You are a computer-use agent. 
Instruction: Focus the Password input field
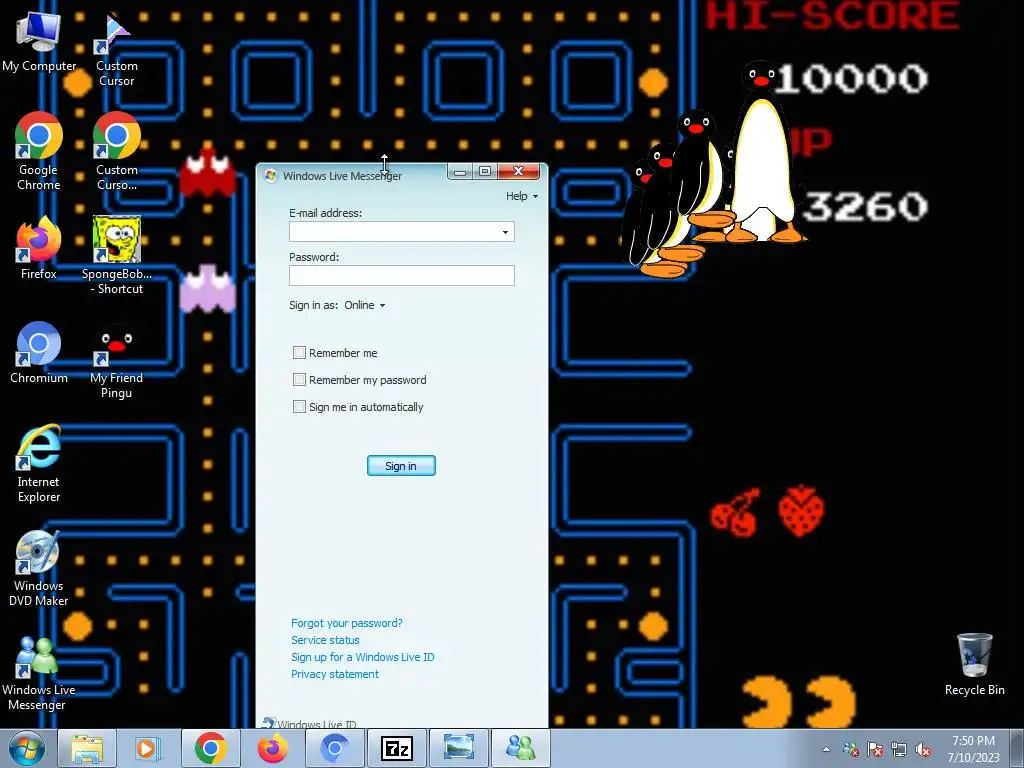click(x=402, y=276)
